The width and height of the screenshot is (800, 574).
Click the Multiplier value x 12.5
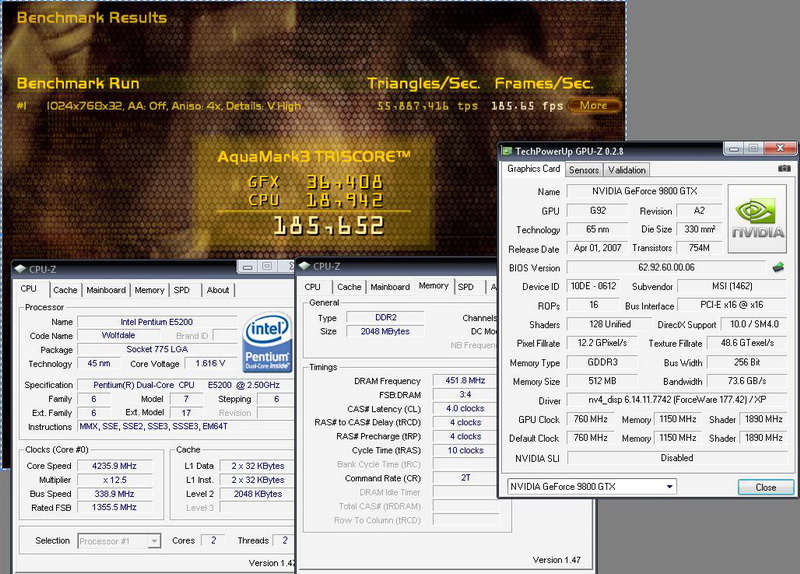click(114, 480)
